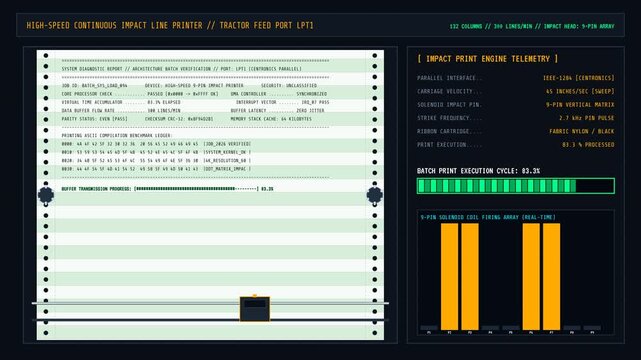Click the Strike Frequency label
This screenshot has height=360, width=641.
[449, 118]
